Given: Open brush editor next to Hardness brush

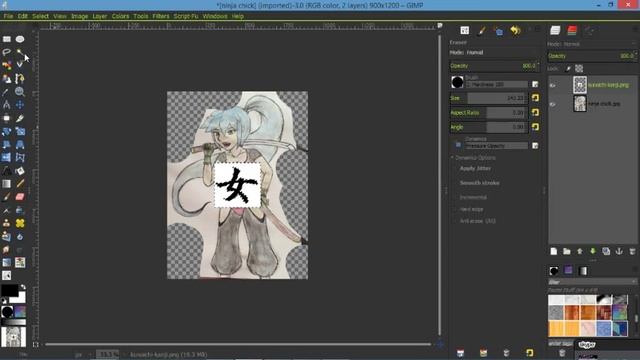Looking at the screenshot, I should tap(535, 84).
